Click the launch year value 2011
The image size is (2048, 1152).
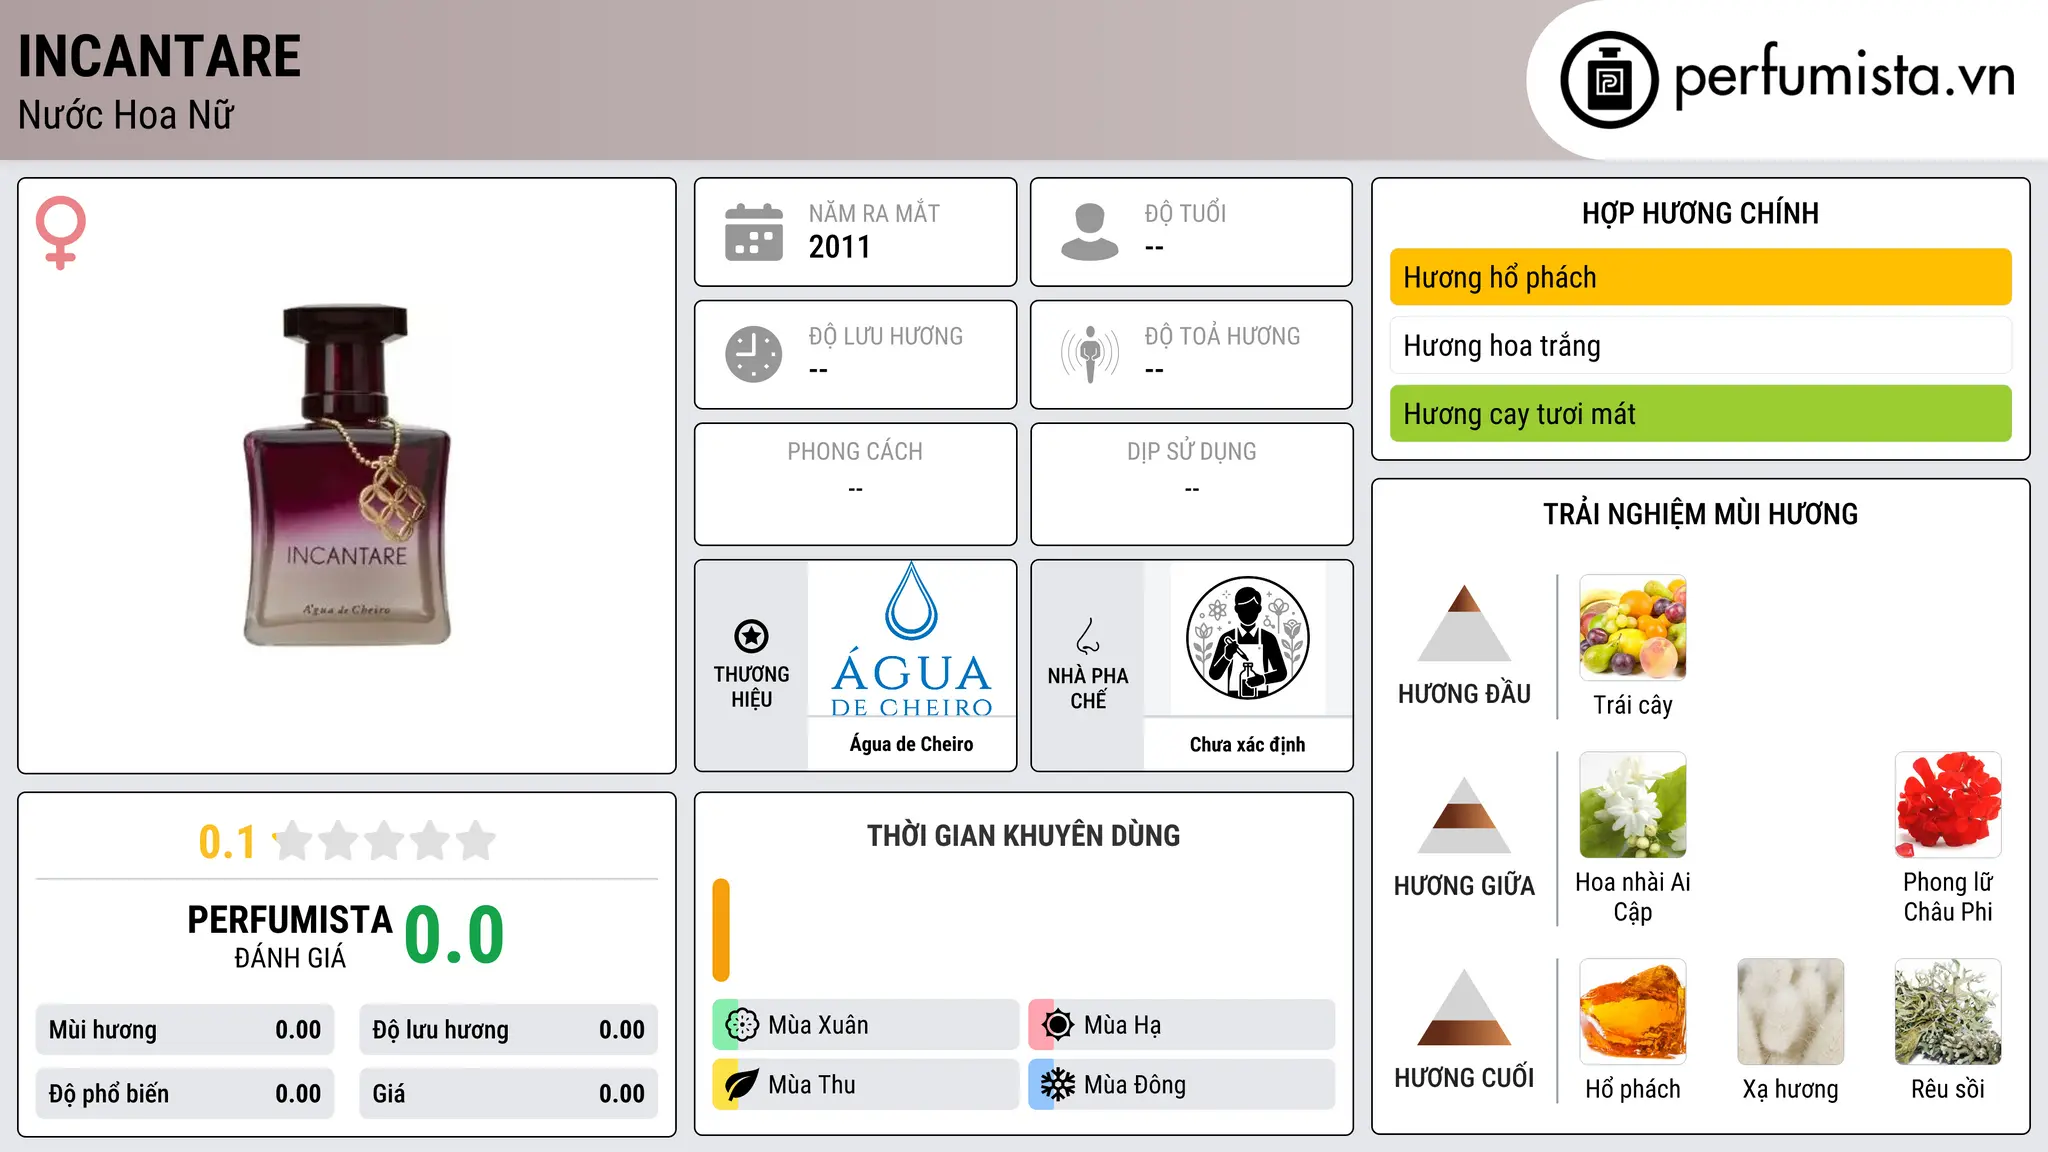(840, 247)
